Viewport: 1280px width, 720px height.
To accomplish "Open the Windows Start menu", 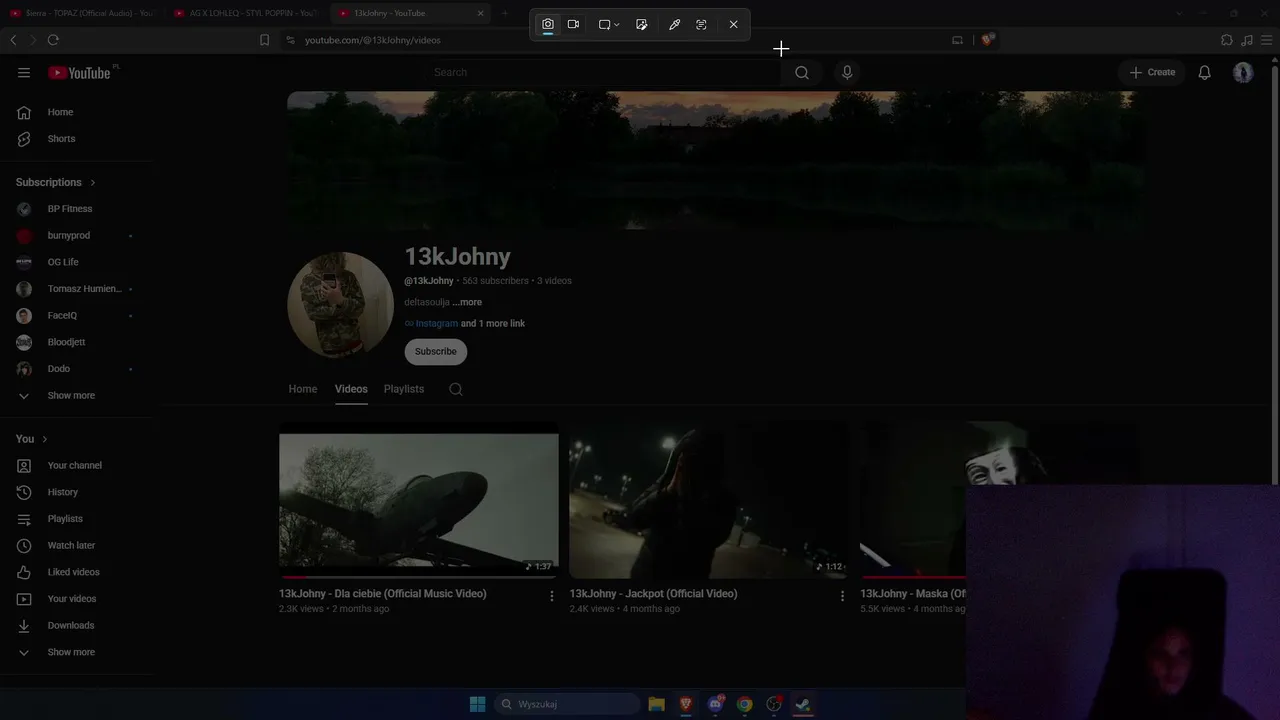I will pyautogui.click(x=478, y=704).
